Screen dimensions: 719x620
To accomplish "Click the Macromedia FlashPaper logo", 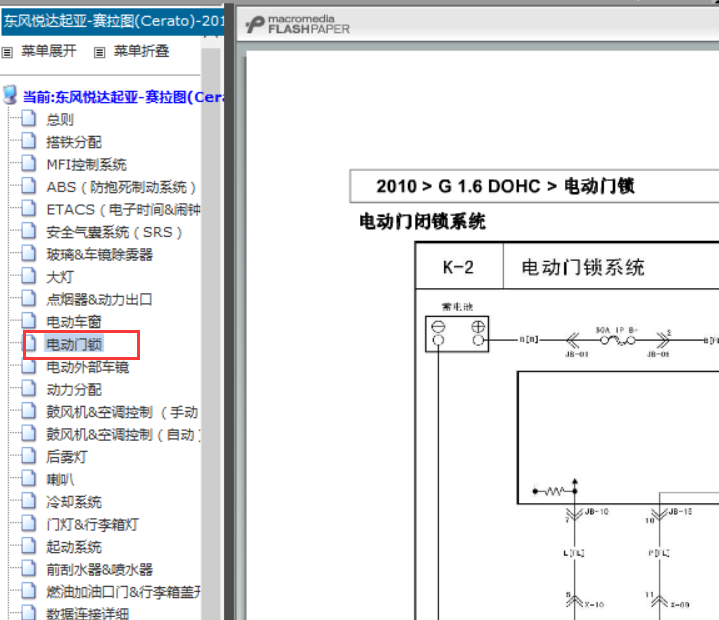I will [x=297, y=24].
